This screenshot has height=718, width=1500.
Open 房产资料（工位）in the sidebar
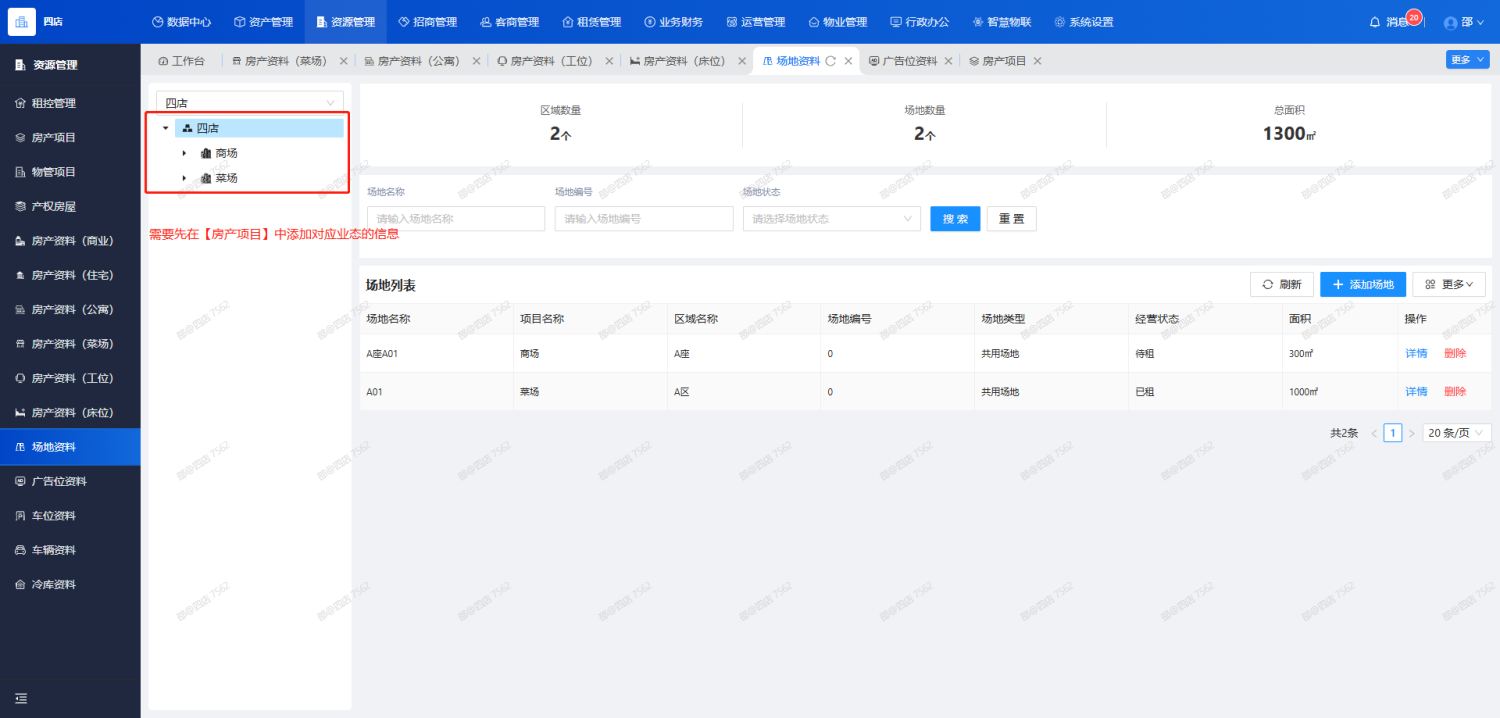click(70, 378)
